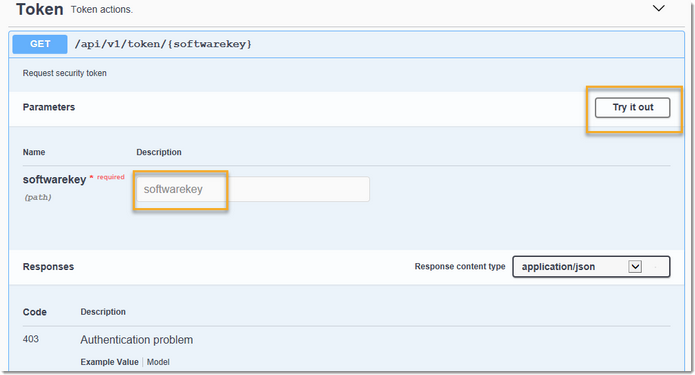
Task: Switch to the Example Value tab
Action: (109, 362)
